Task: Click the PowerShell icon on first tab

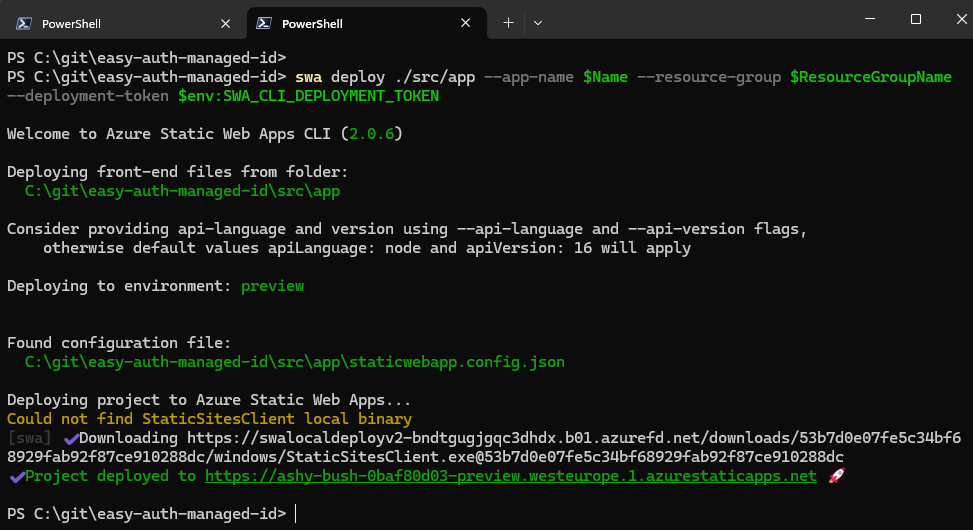Action: tap(24, 24)
